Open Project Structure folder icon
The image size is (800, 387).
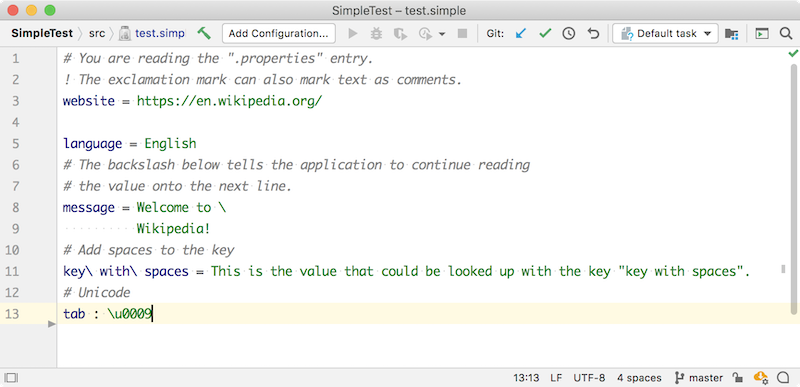click(x=732, y=34)
